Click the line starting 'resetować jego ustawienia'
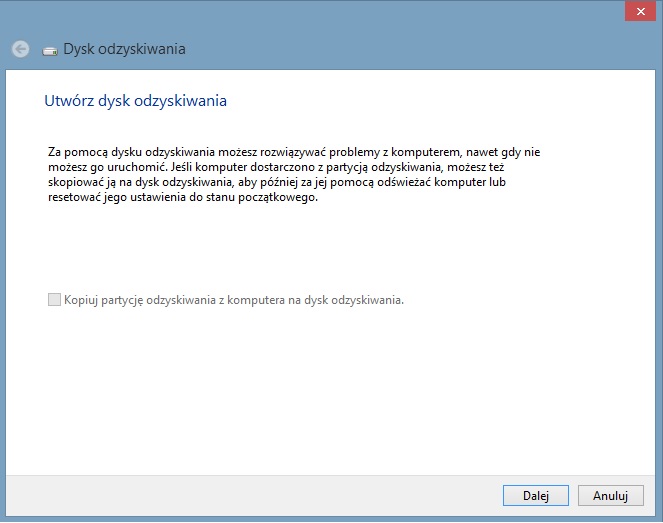The height and width of the screenshot is (523, 663). click(x=183, y=197)
